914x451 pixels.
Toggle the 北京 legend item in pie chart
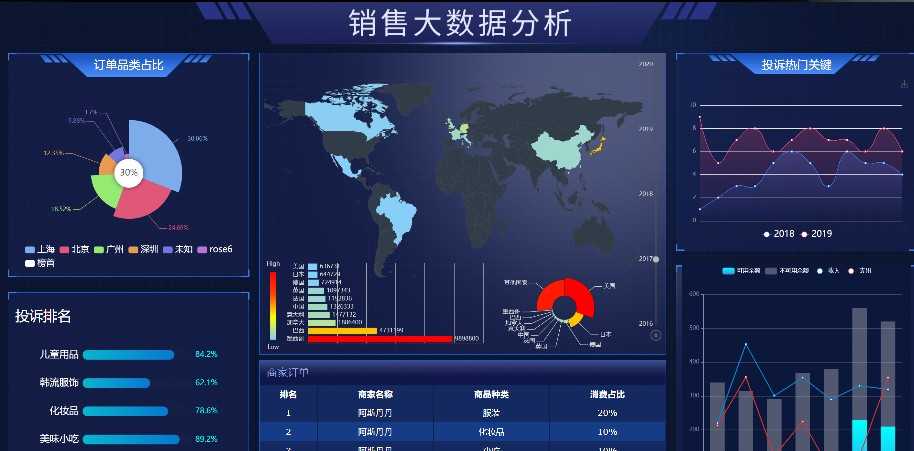74,249
